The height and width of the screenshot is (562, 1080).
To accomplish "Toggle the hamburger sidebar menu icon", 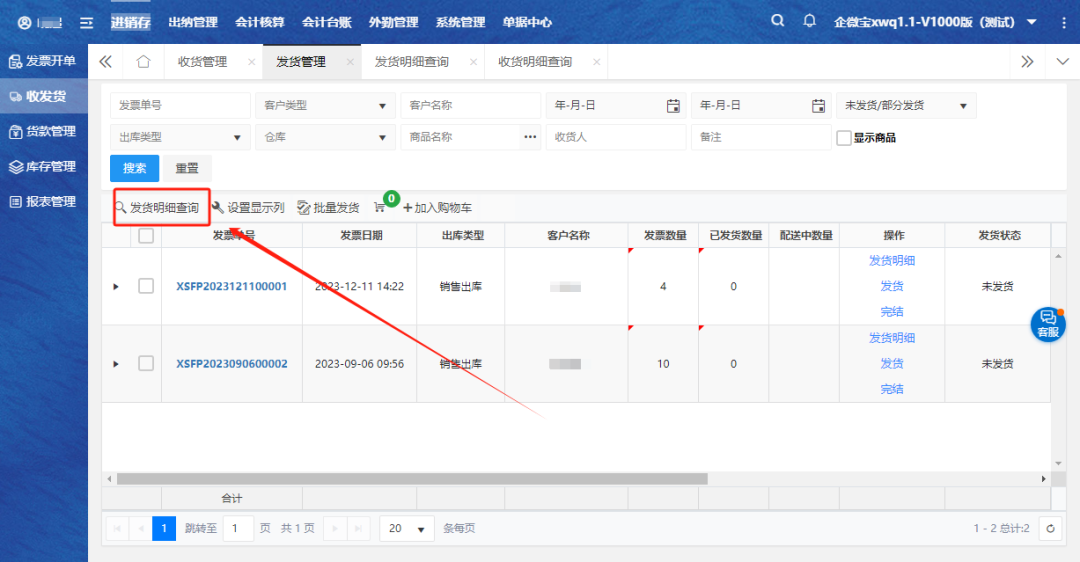I will coord(87,22).
